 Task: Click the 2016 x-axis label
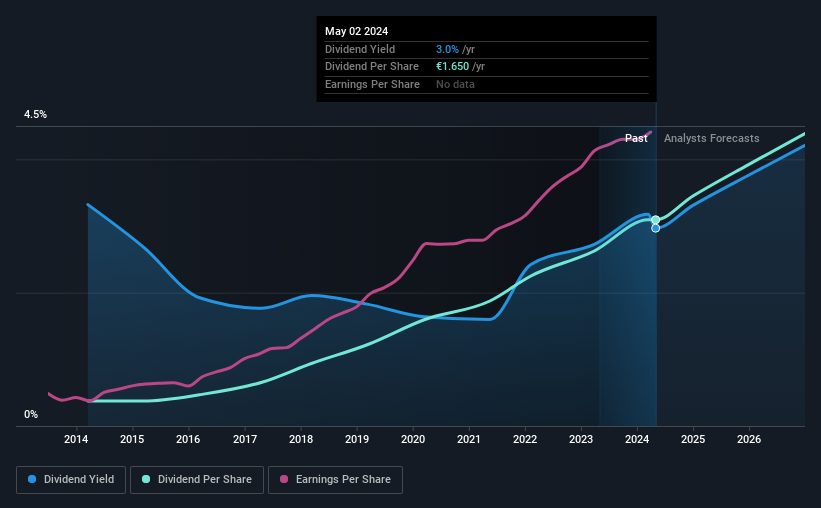pyautogui.click(x=188, y=439)
